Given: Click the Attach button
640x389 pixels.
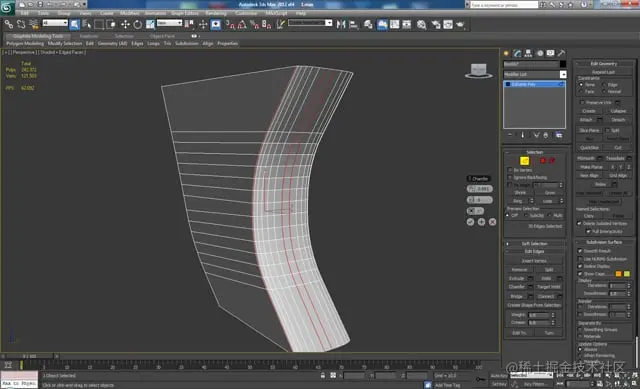Looking at the screenshot, I should coord(586,120).
